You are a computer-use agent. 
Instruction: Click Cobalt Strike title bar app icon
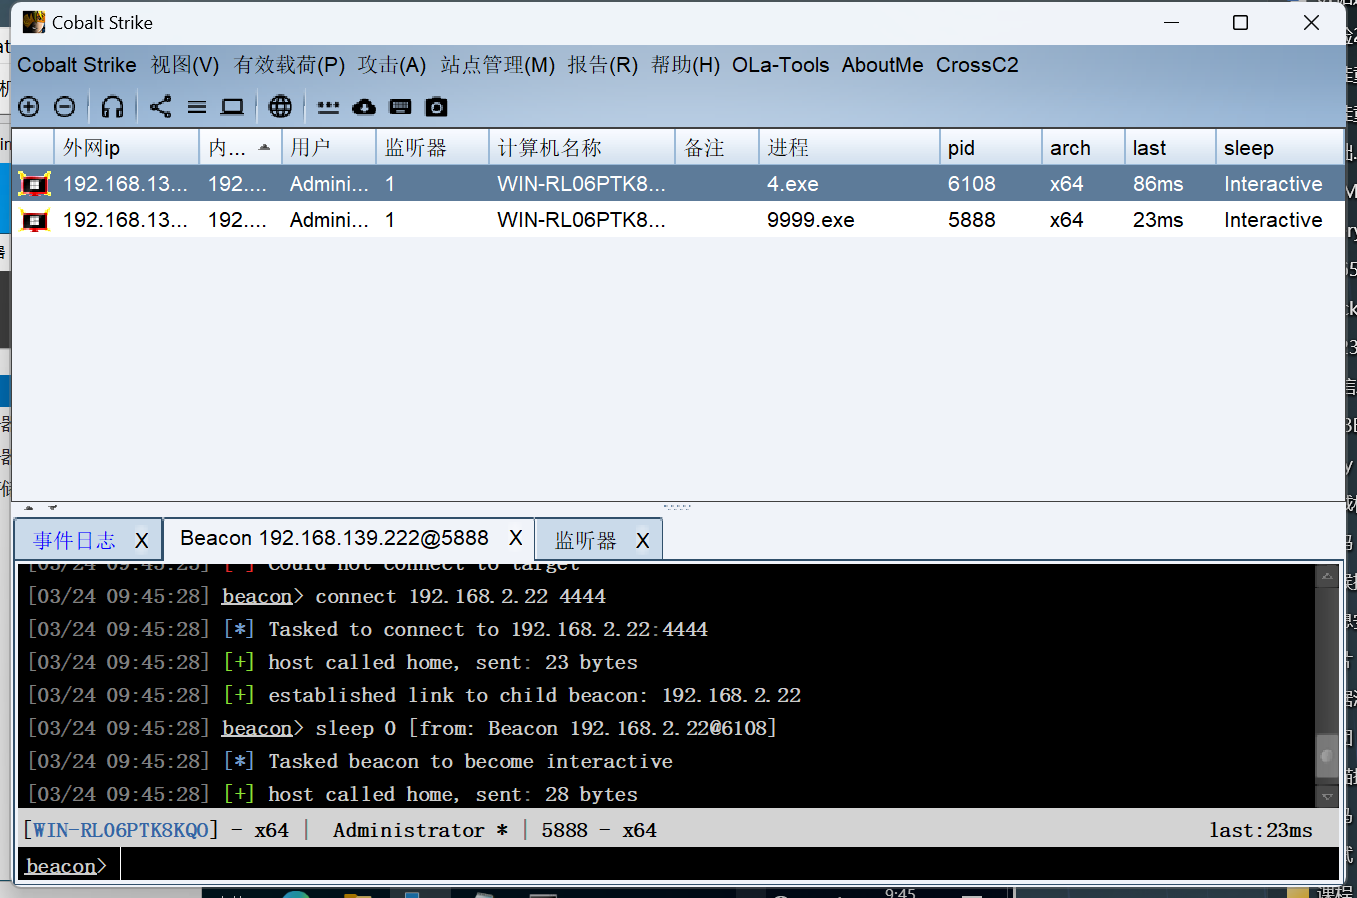click(34, 22)
